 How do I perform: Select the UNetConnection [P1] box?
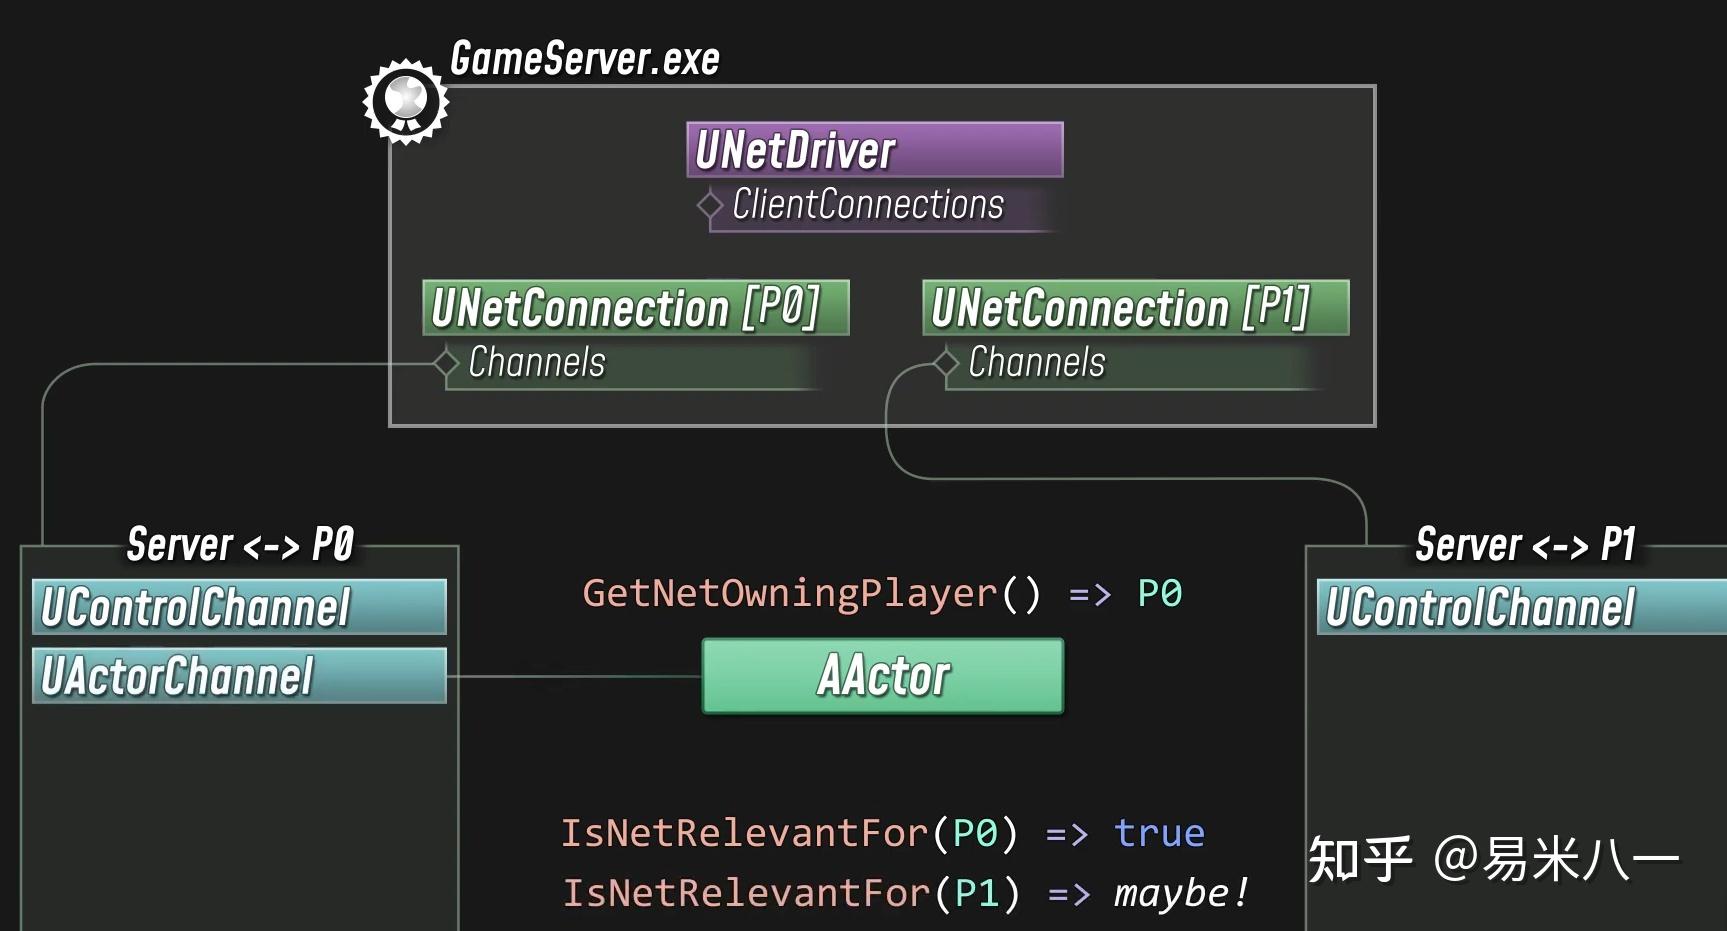click(x=1136, y=307)
